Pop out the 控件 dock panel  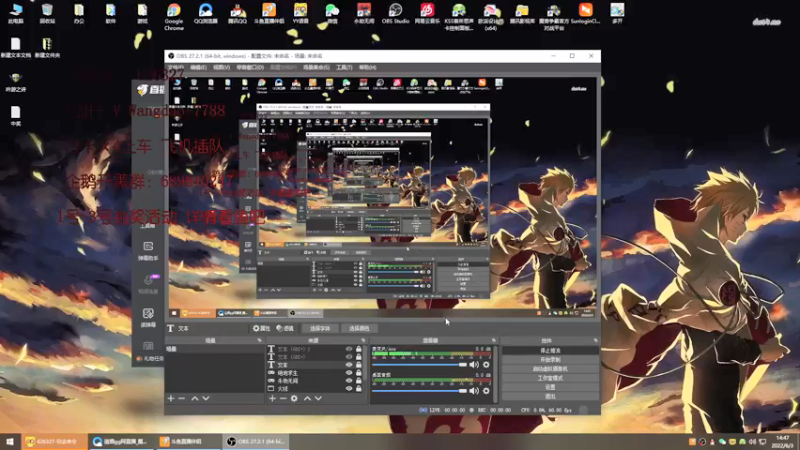click(x=595, y=340)
